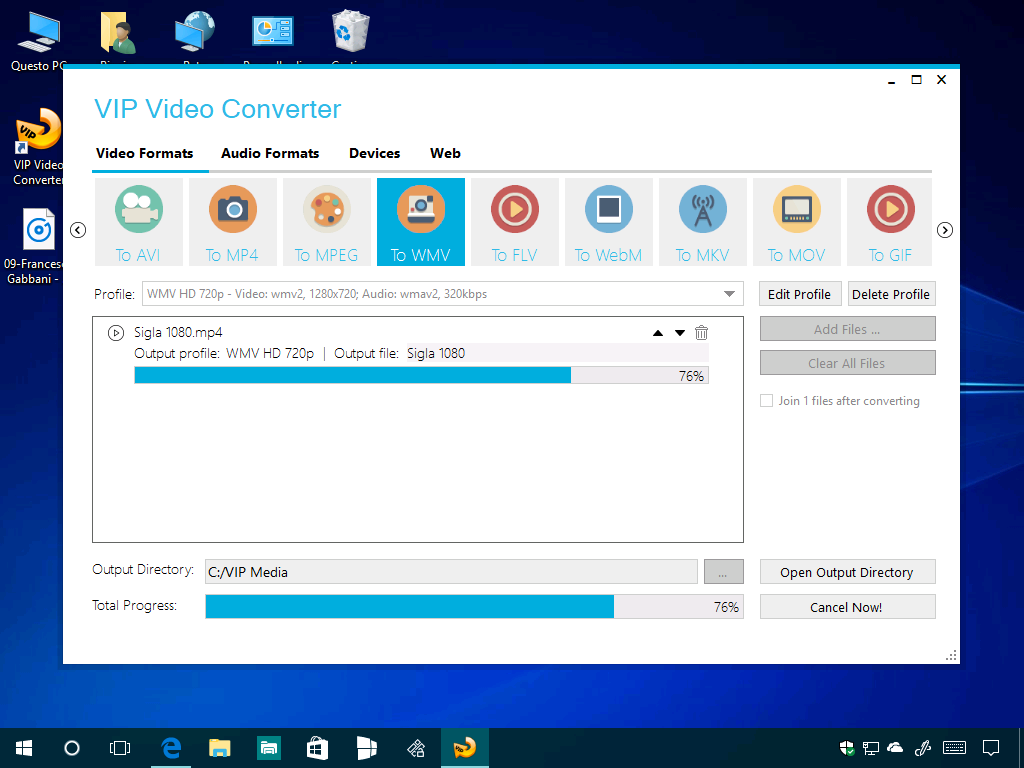Select Questo PC desktop icon

tap(38, 40)
